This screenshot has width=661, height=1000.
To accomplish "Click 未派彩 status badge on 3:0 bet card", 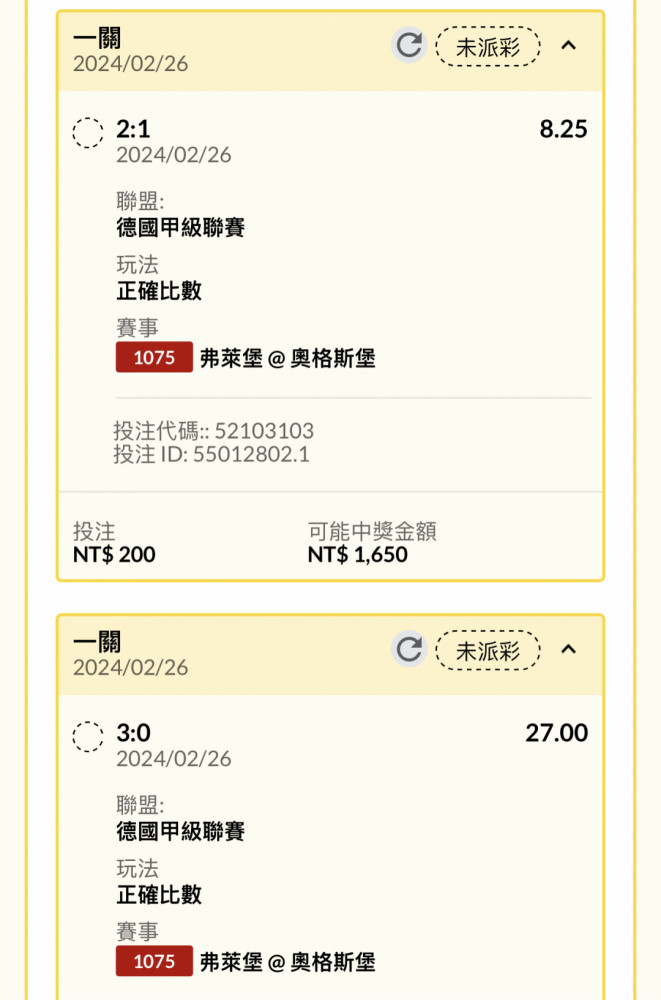I will 488,650.
